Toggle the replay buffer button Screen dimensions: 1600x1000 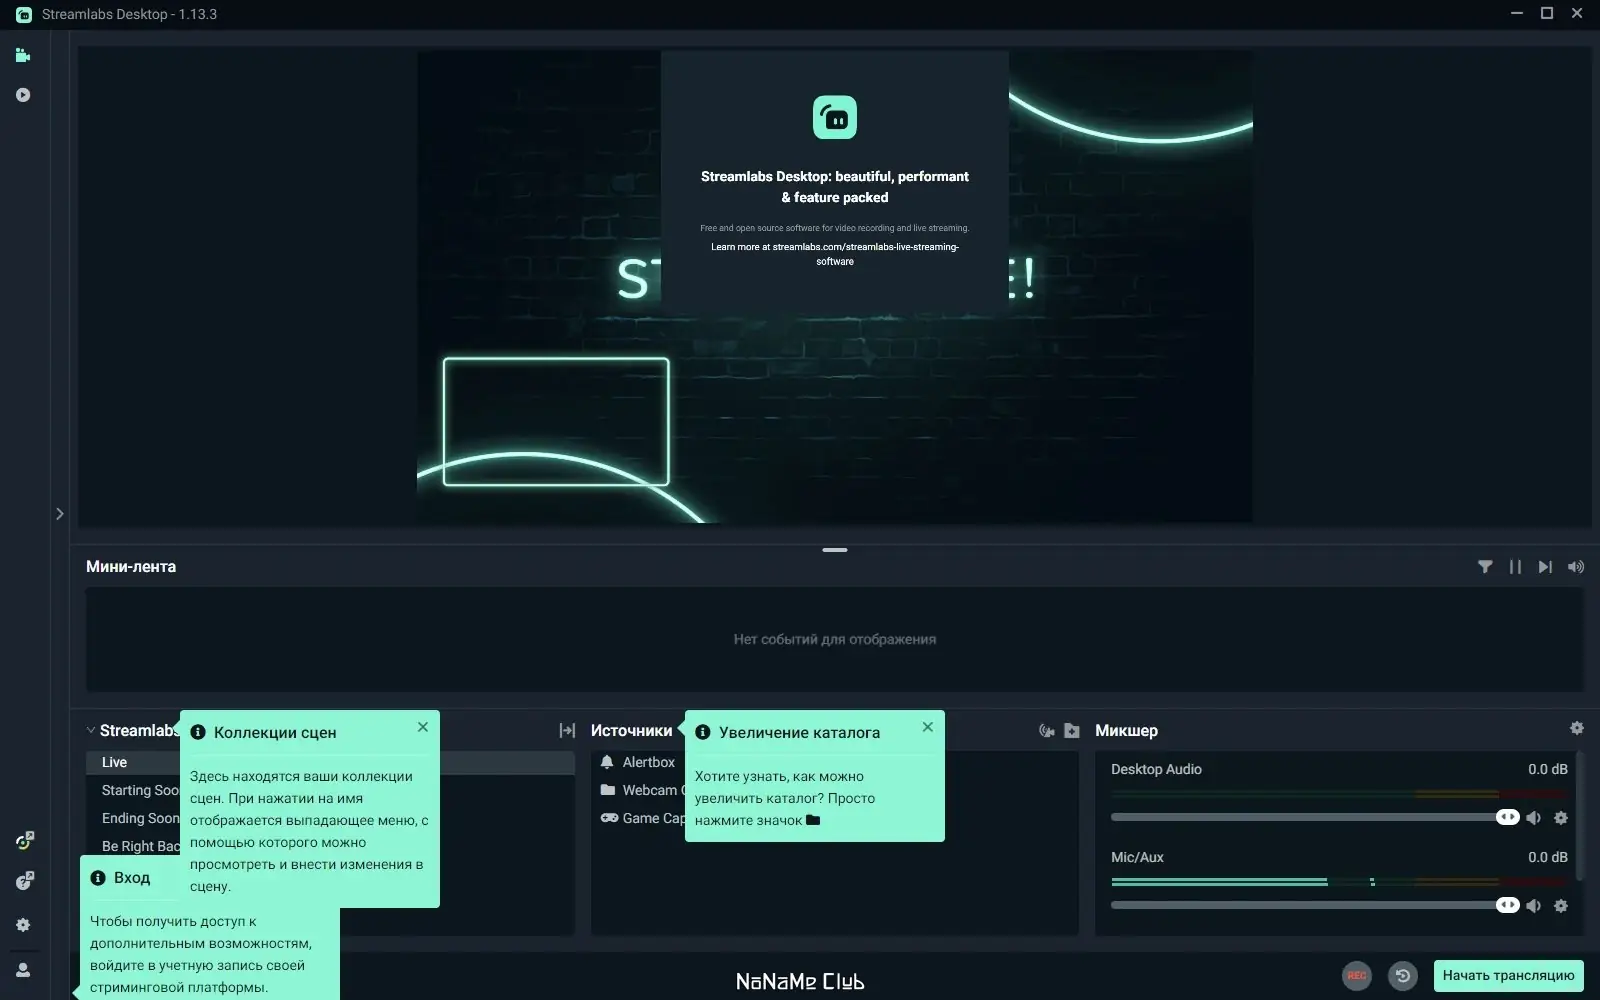pos(1403,975)
